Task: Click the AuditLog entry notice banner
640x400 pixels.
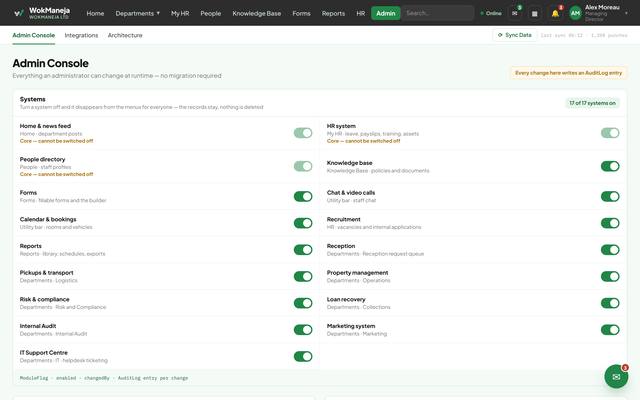Action: pos(568,73)
